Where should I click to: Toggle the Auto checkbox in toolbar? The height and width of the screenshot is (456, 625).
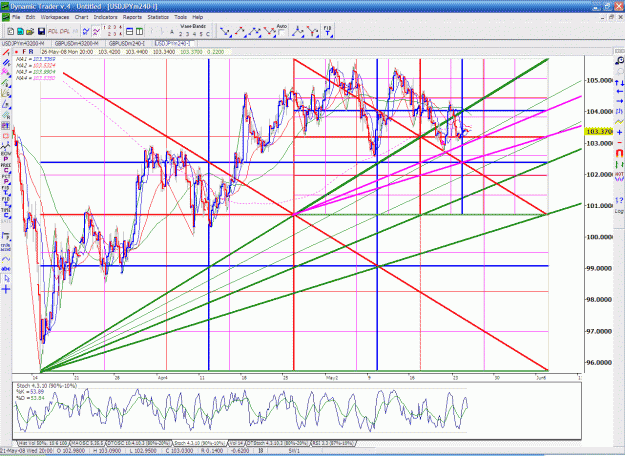[x=281, y=33]
